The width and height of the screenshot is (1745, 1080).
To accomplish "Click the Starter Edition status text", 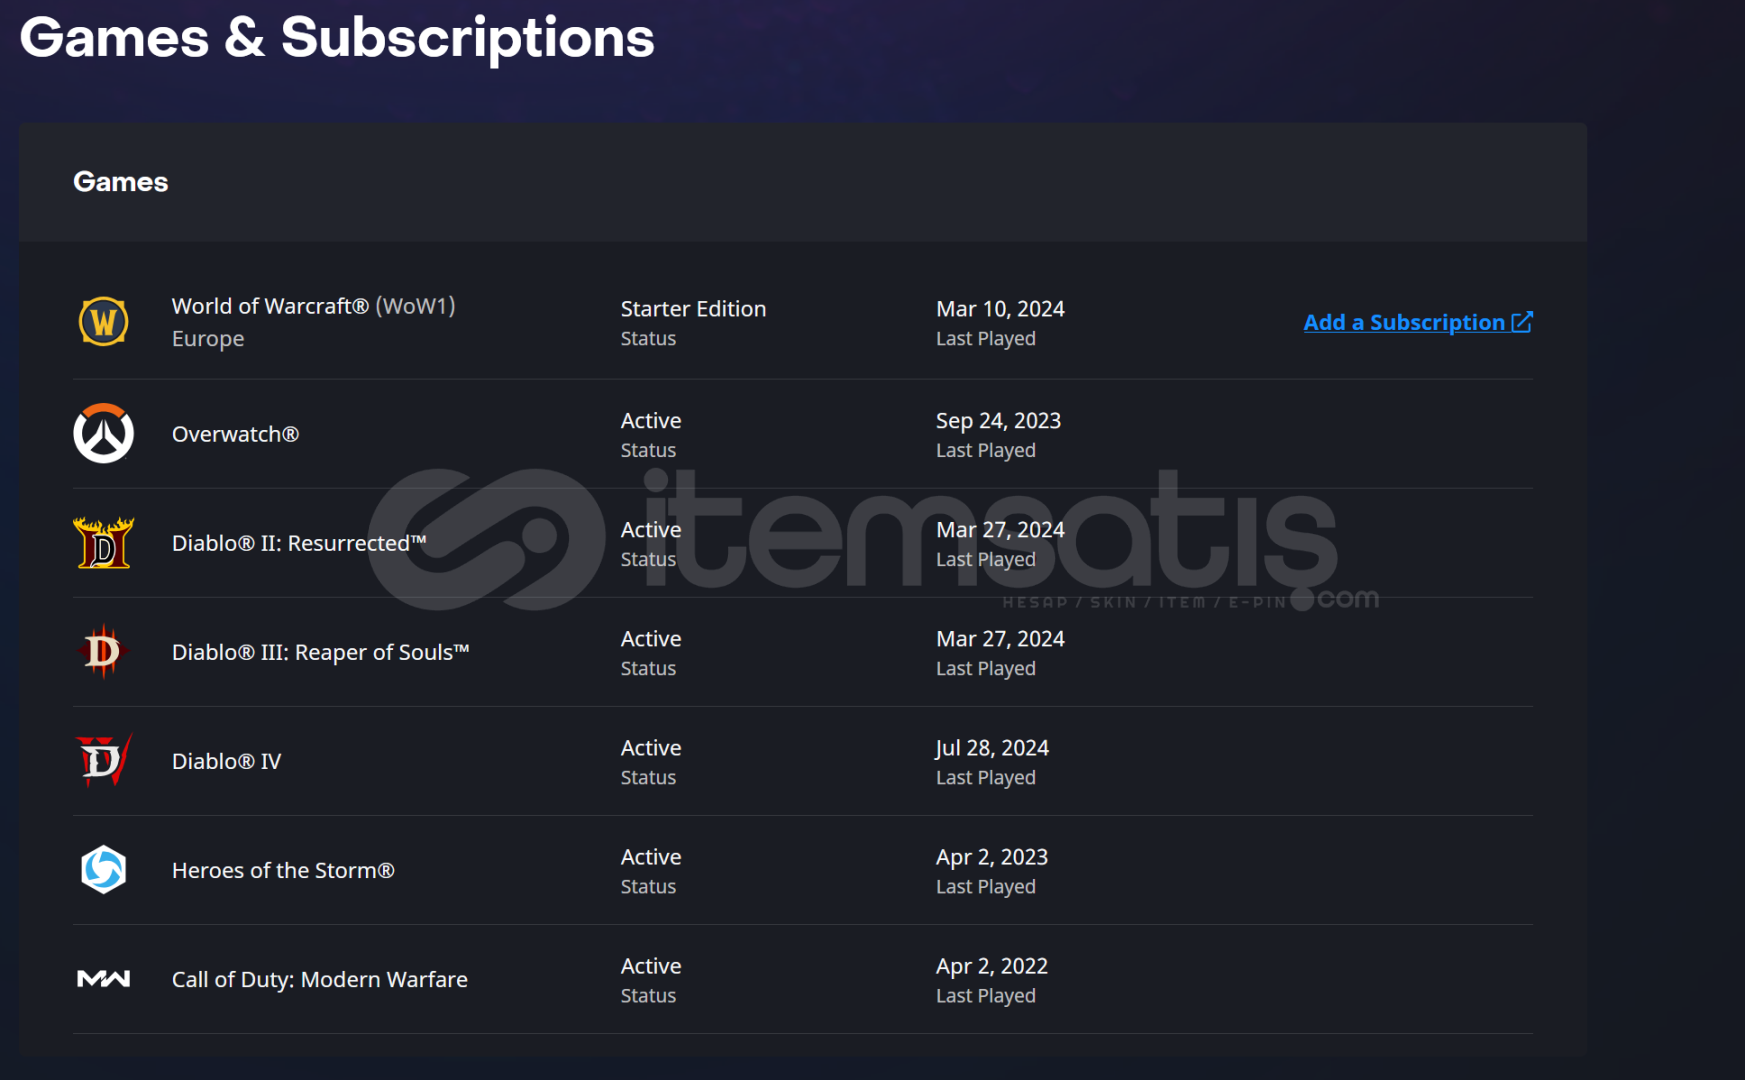I will coord(693,309).
